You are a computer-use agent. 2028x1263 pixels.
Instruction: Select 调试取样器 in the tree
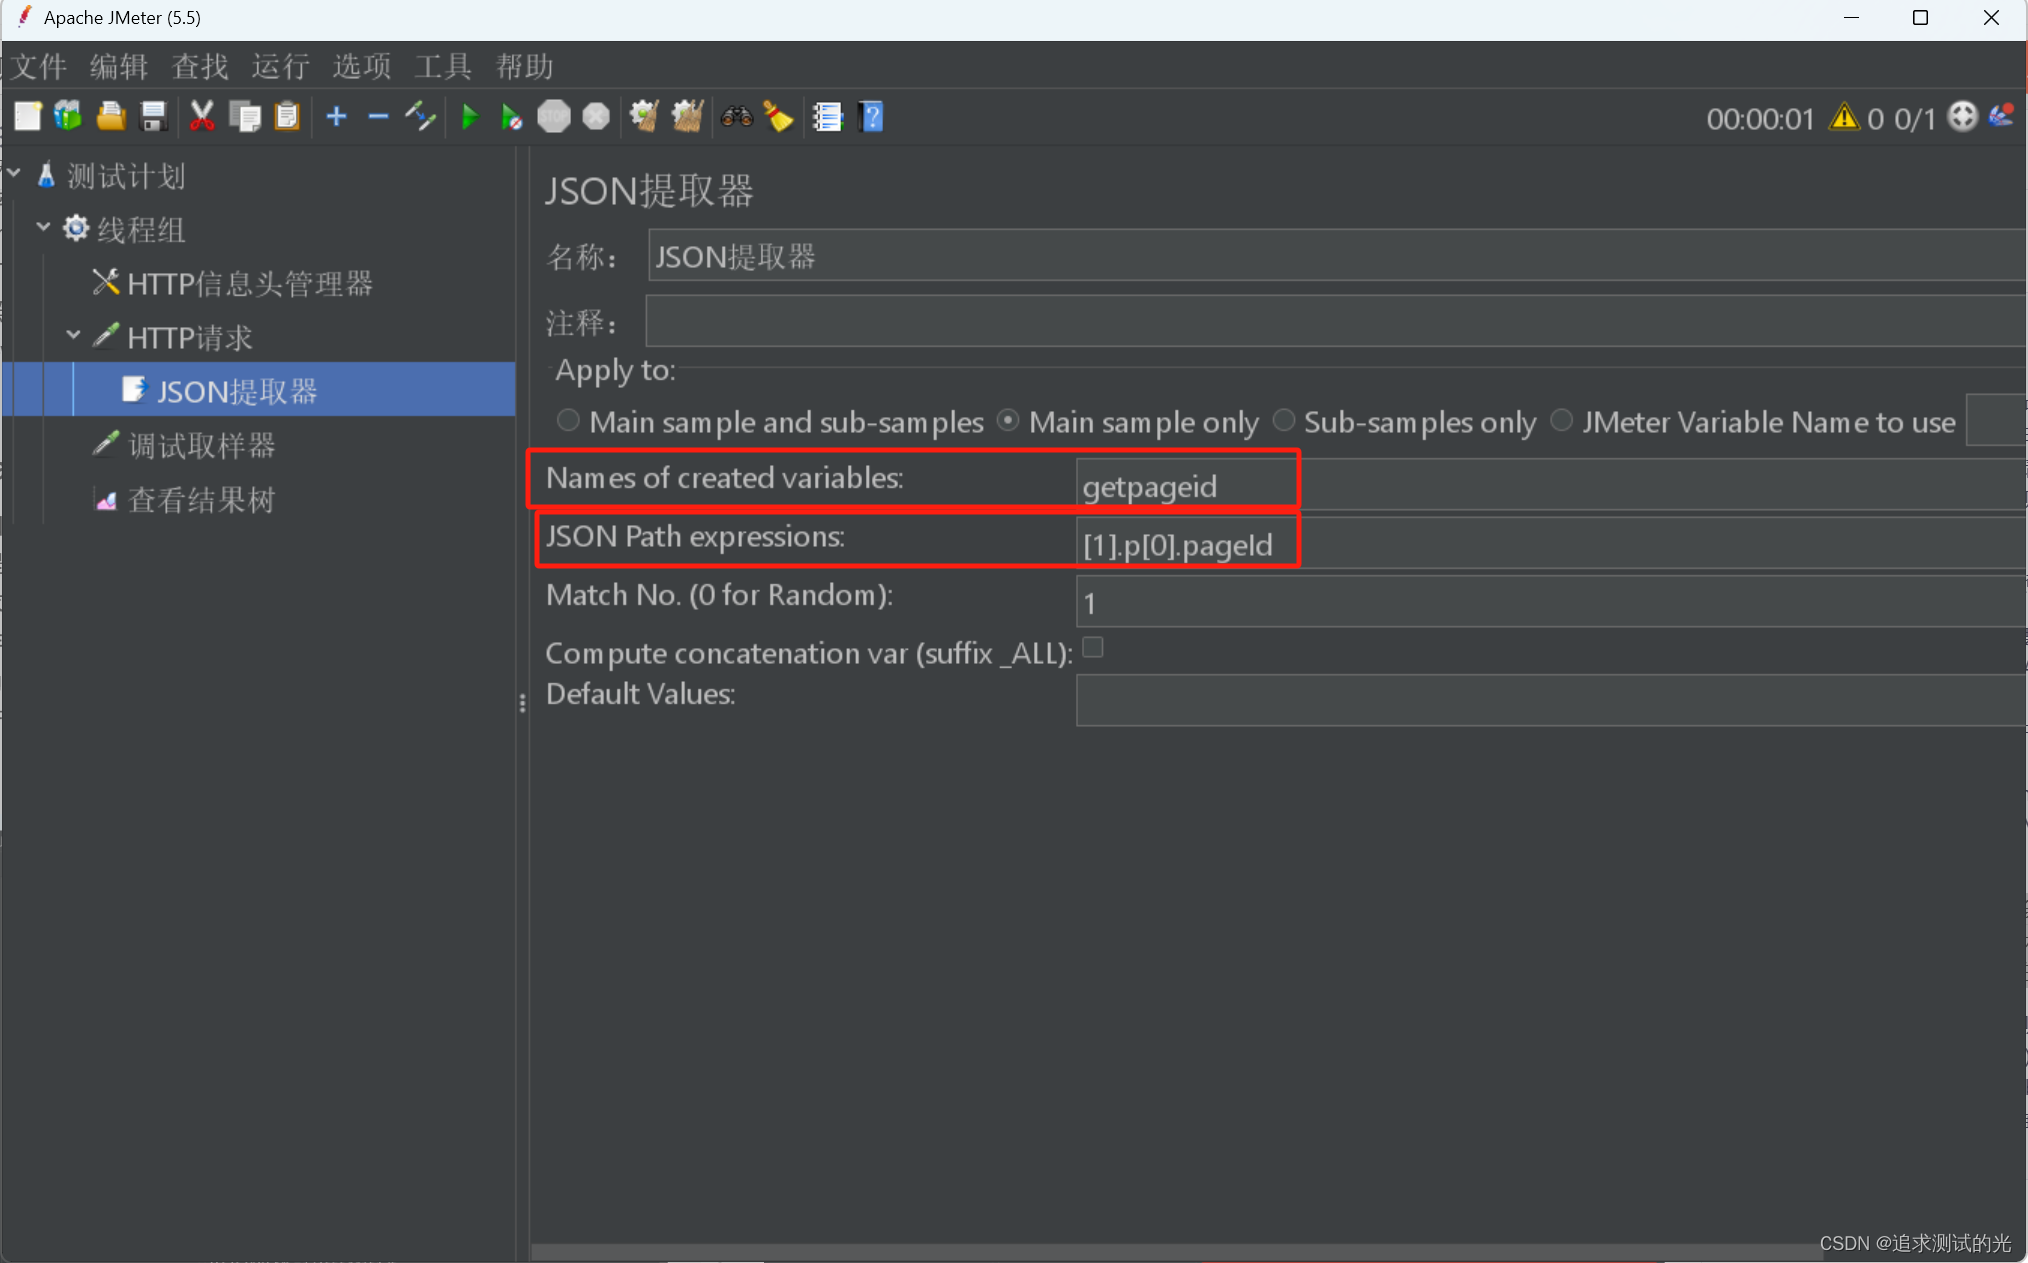(202, 445)
